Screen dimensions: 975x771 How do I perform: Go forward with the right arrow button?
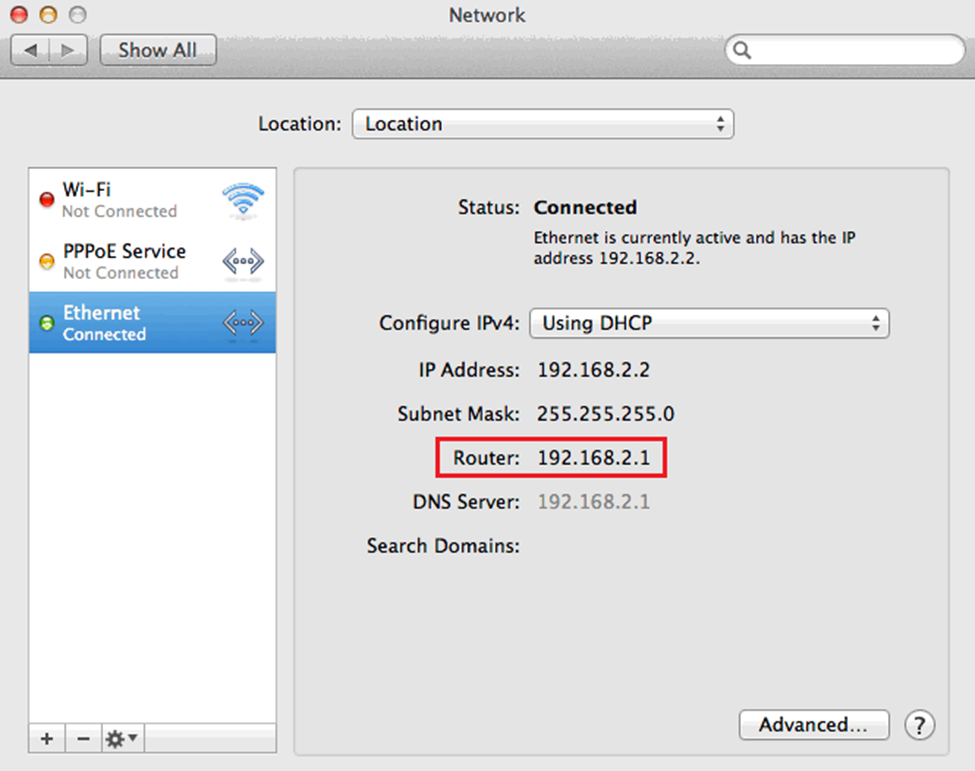[67, 50]
